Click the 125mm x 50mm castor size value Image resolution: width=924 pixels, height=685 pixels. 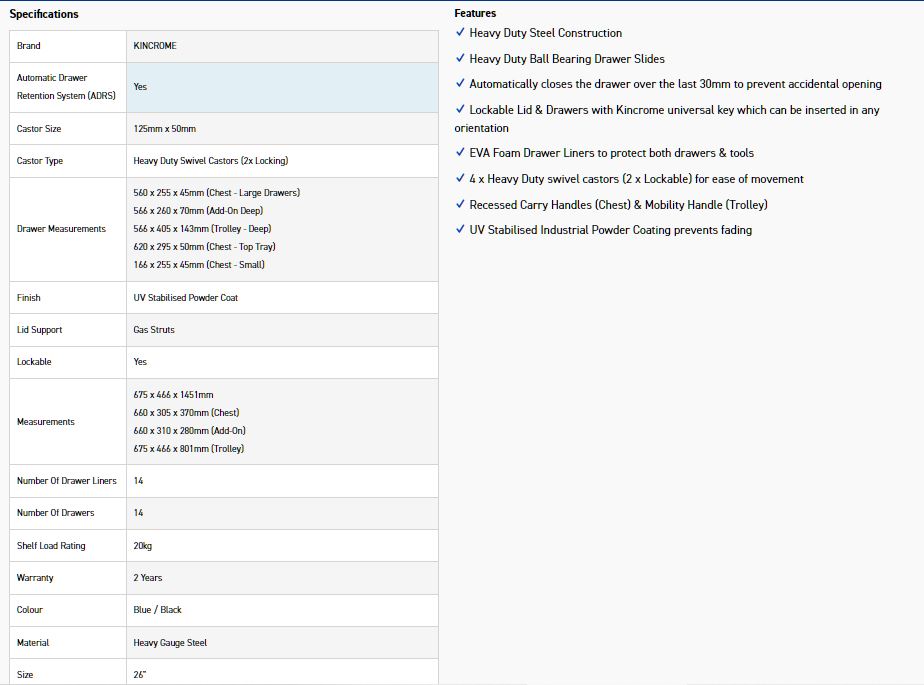click(x=164, y=129)
